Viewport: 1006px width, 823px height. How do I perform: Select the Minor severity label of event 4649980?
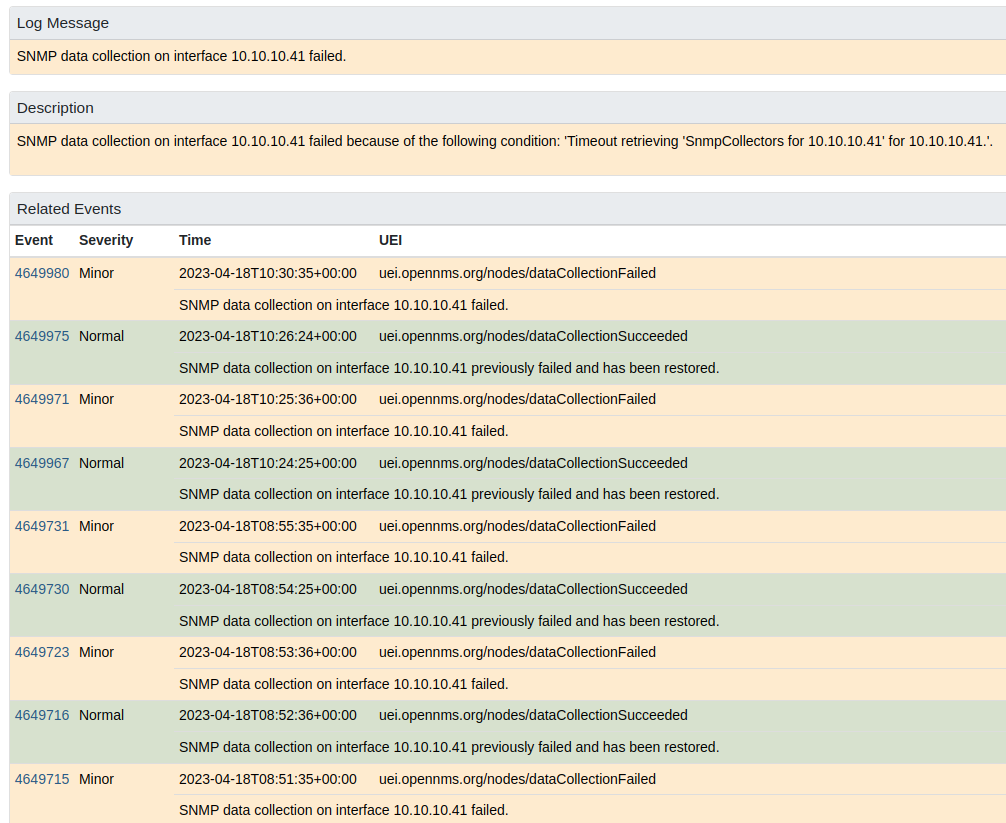[x=96, y=273]
